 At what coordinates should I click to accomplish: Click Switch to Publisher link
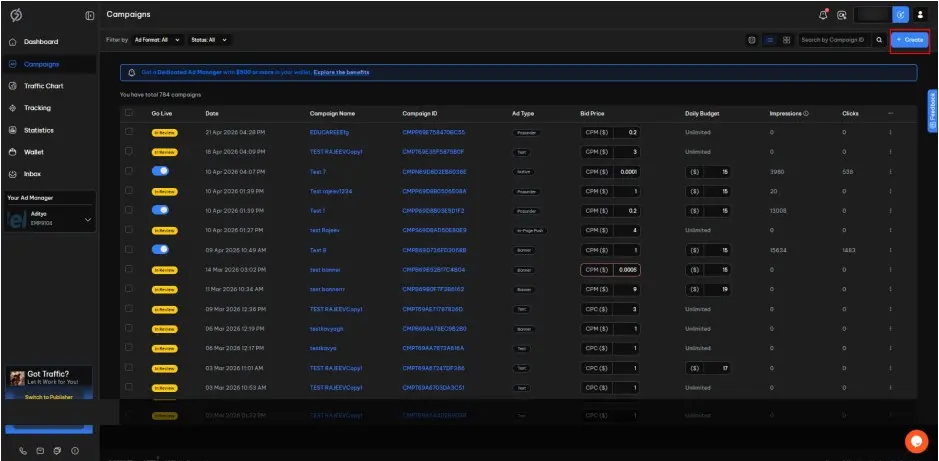point(49,397)
